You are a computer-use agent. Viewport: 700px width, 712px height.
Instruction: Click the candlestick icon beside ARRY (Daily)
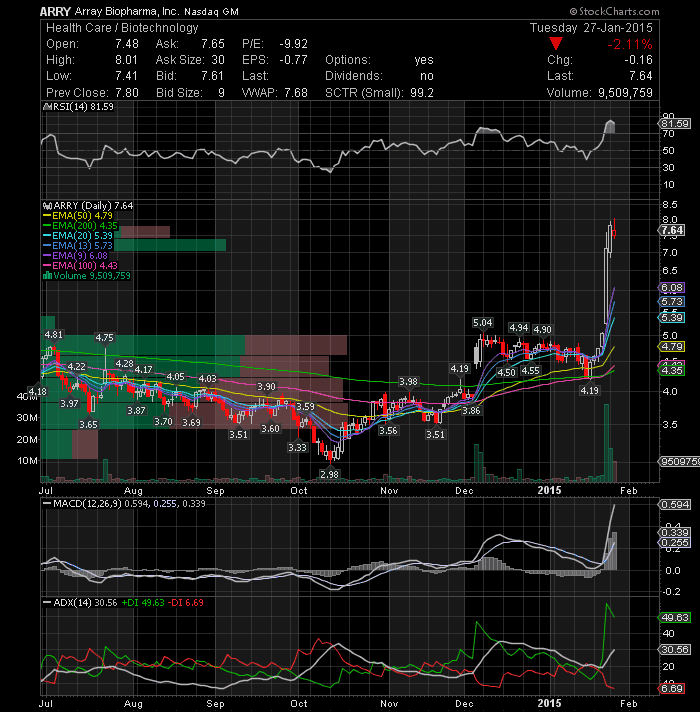(x=48, y=206)
